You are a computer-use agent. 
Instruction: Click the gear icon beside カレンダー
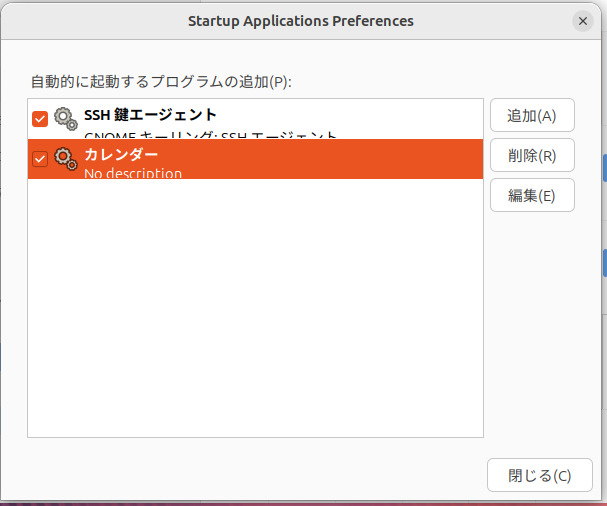coord(66,158)
